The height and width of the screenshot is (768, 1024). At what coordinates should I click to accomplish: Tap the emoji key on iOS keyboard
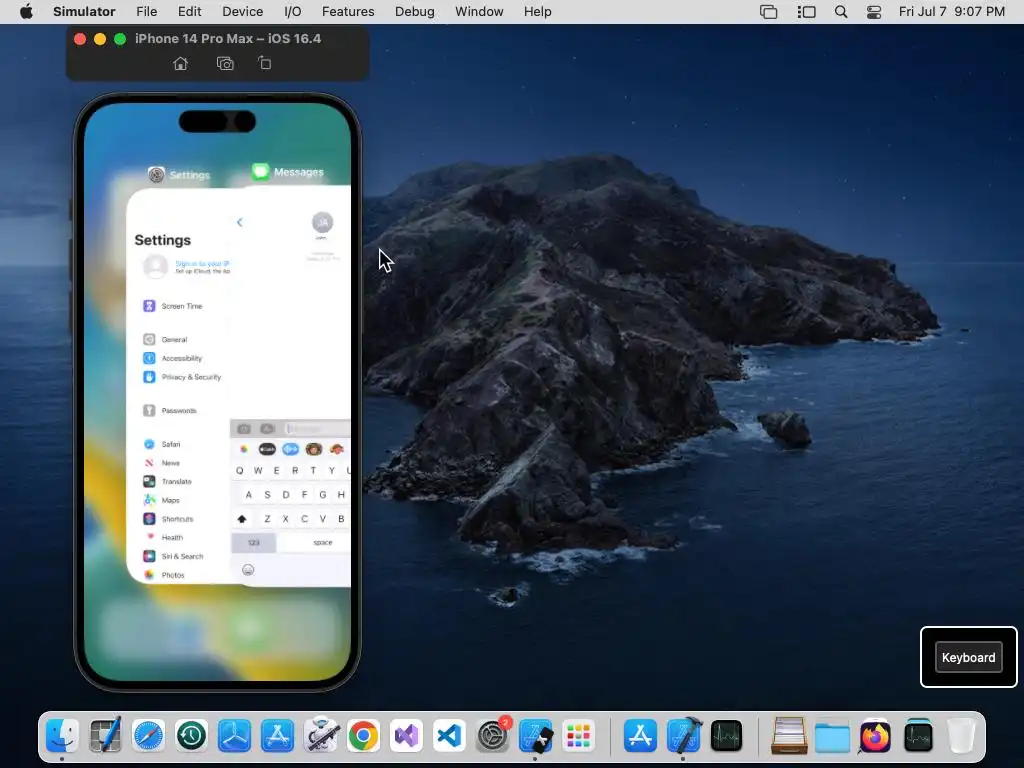click(x=248, y=569)
